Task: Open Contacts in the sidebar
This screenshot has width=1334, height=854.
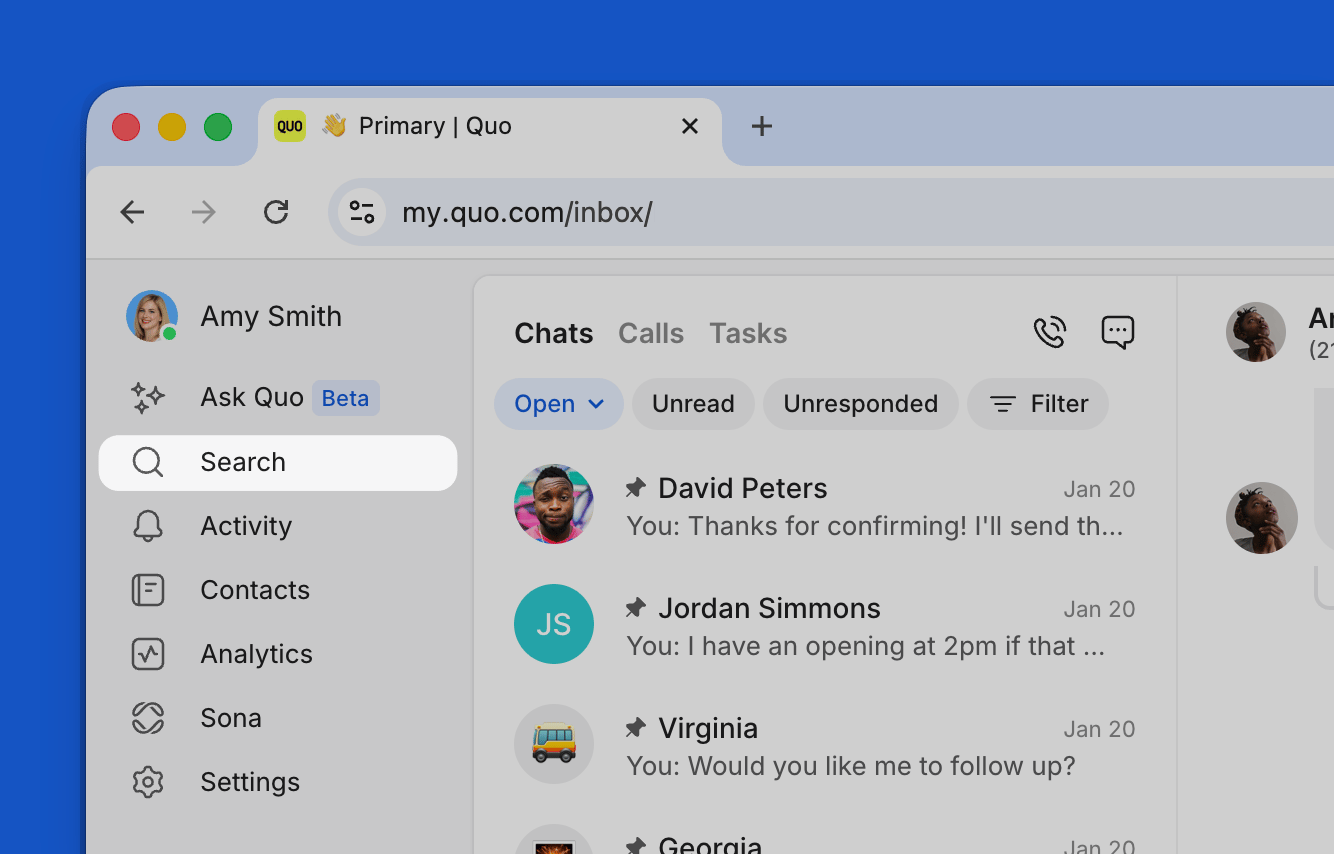Action: coord(278,590)
